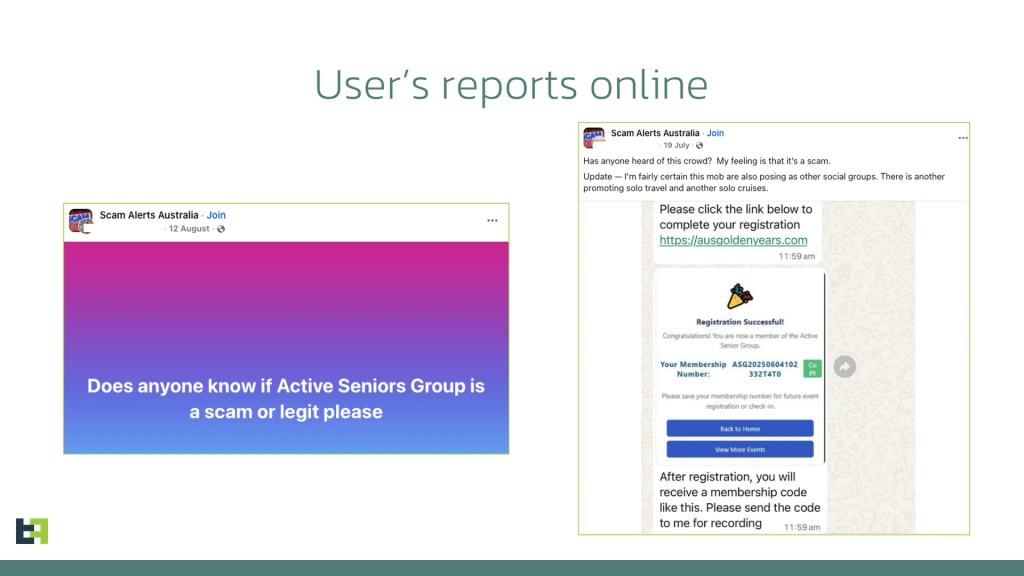The height and width of the screenshot is (576, 1024).
Task: Click the 12 August post date
Action: click(x=188, y=229)
